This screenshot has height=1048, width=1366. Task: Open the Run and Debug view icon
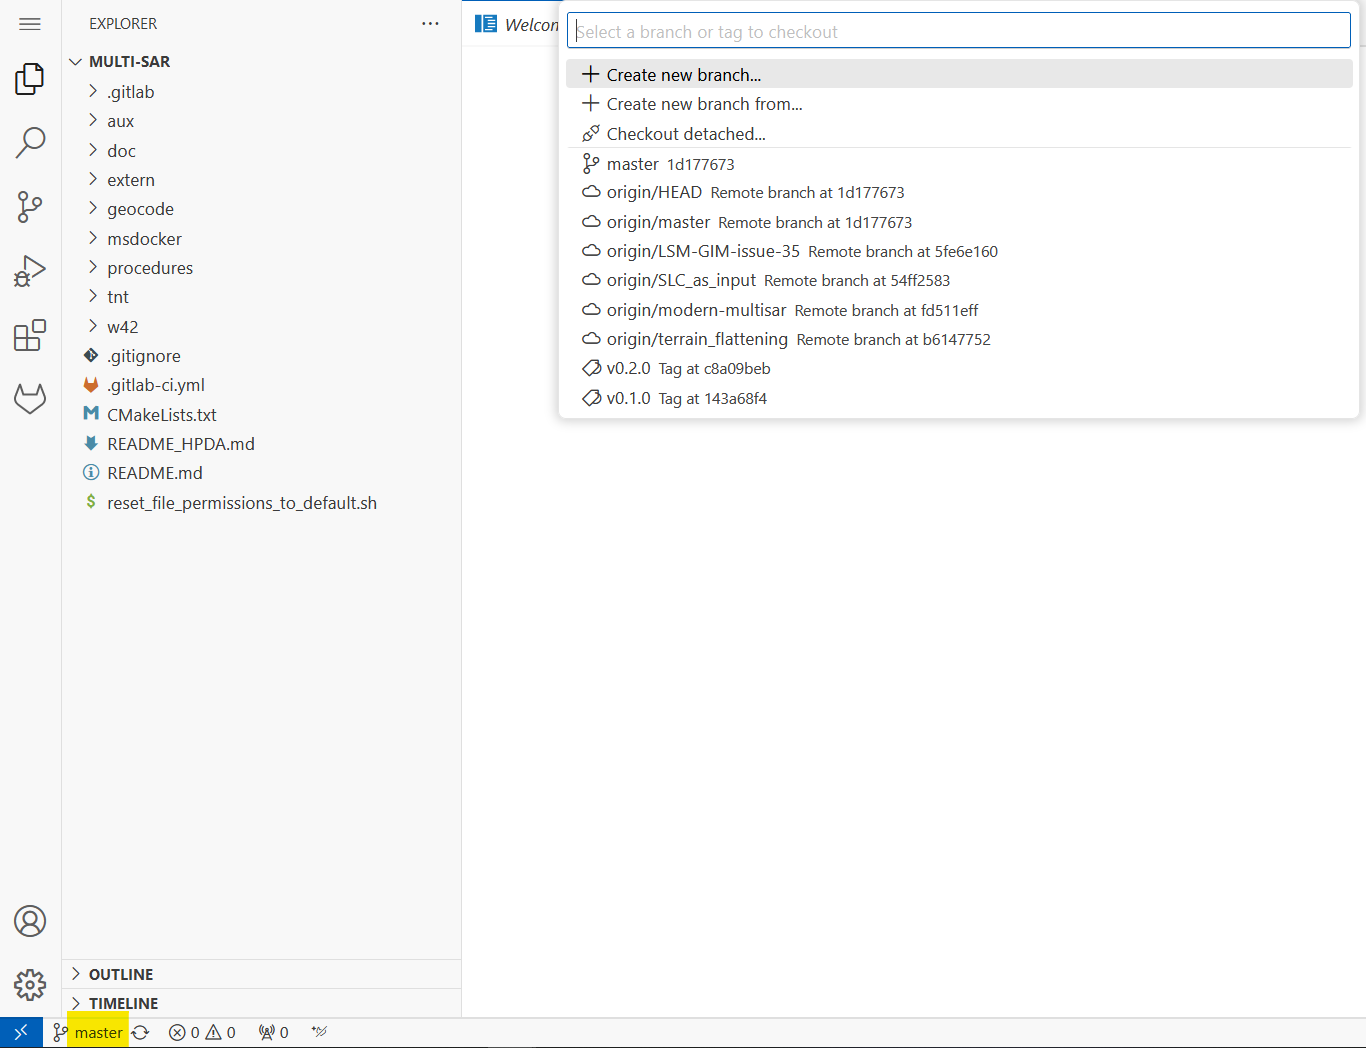pyautogui.click(x=30, y=271)
